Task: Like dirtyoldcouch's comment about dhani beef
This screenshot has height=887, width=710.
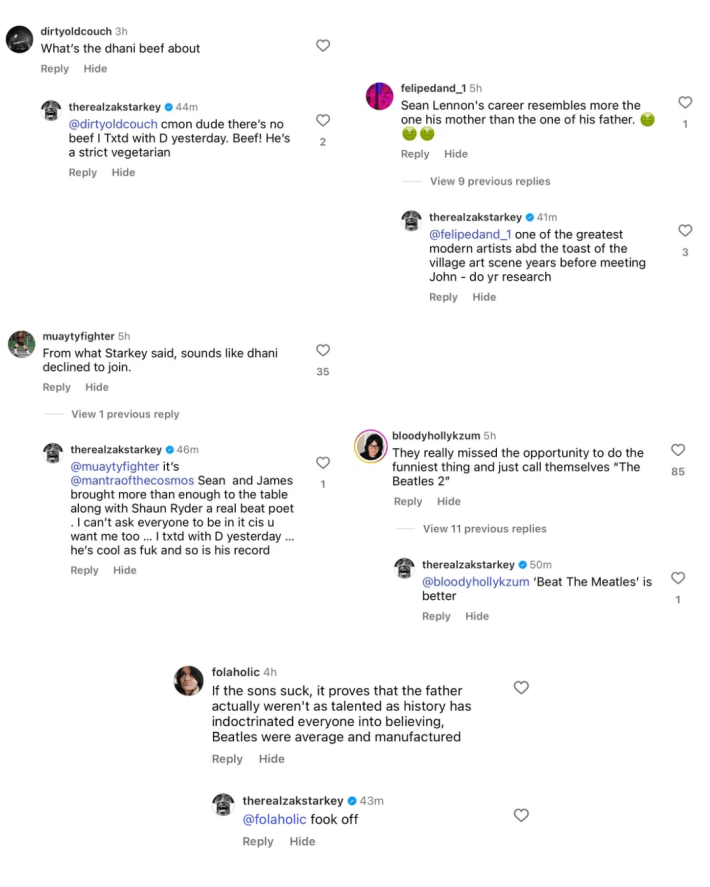Action: (323, 46)
